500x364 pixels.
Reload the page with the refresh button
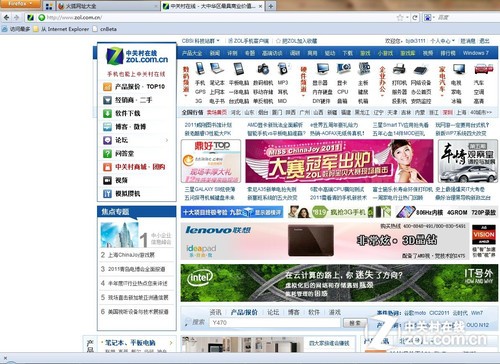[x=415, y=18]
